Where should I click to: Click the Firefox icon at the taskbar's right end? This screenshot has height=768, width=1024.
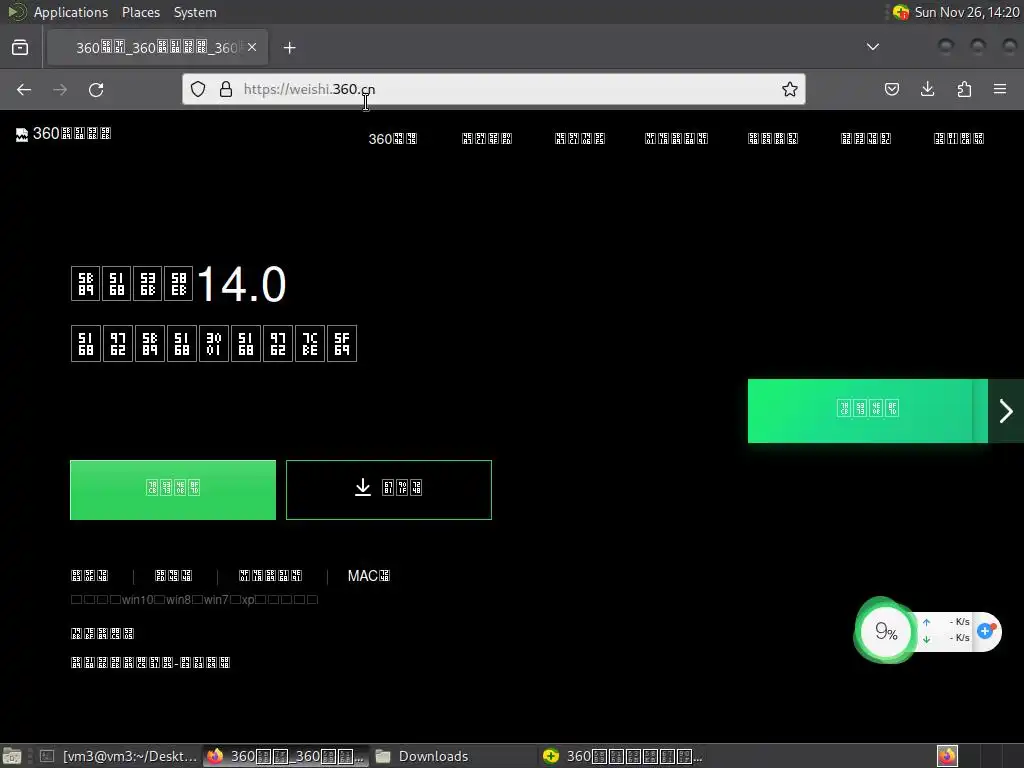click(947, 756)
